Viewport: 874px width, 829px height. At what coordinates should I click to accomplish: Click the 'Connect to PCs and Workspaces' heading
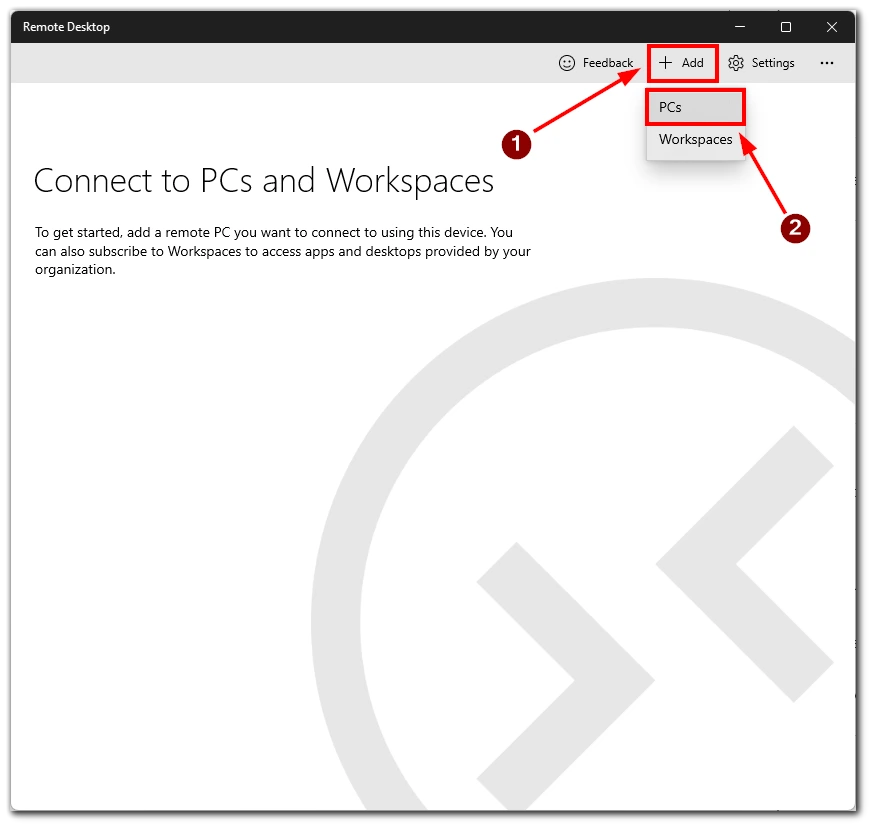(x=264, y=181)
